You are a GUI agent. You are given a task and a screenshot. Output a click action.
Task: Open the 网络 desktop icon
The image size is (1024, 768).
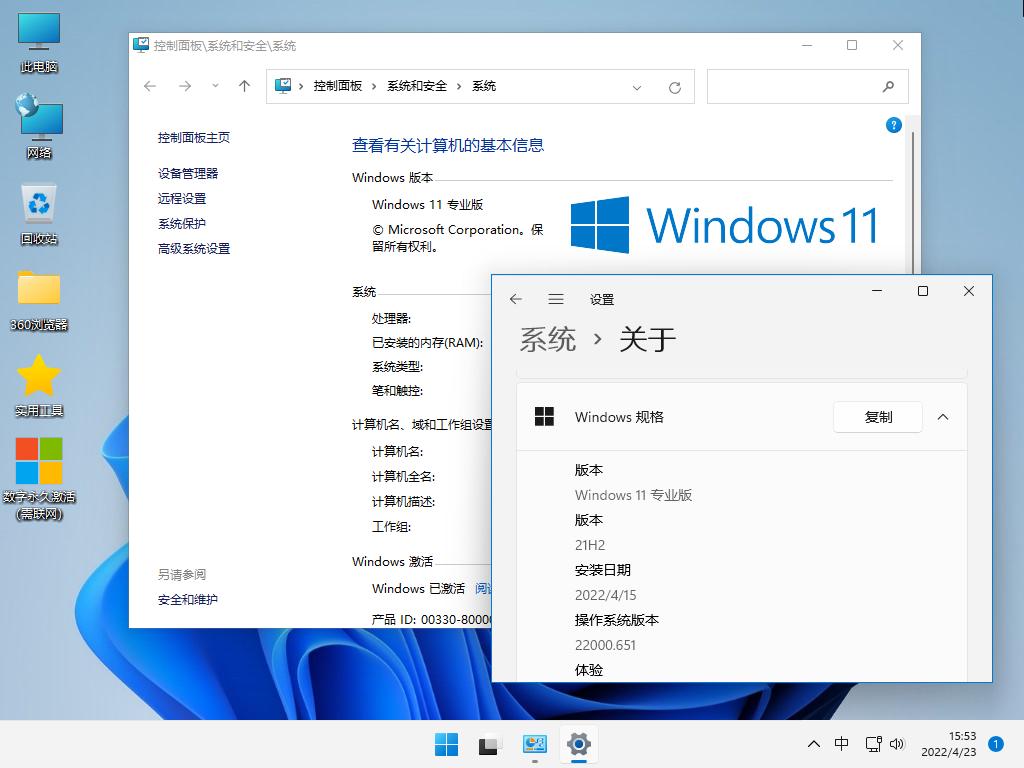[39, 126]
